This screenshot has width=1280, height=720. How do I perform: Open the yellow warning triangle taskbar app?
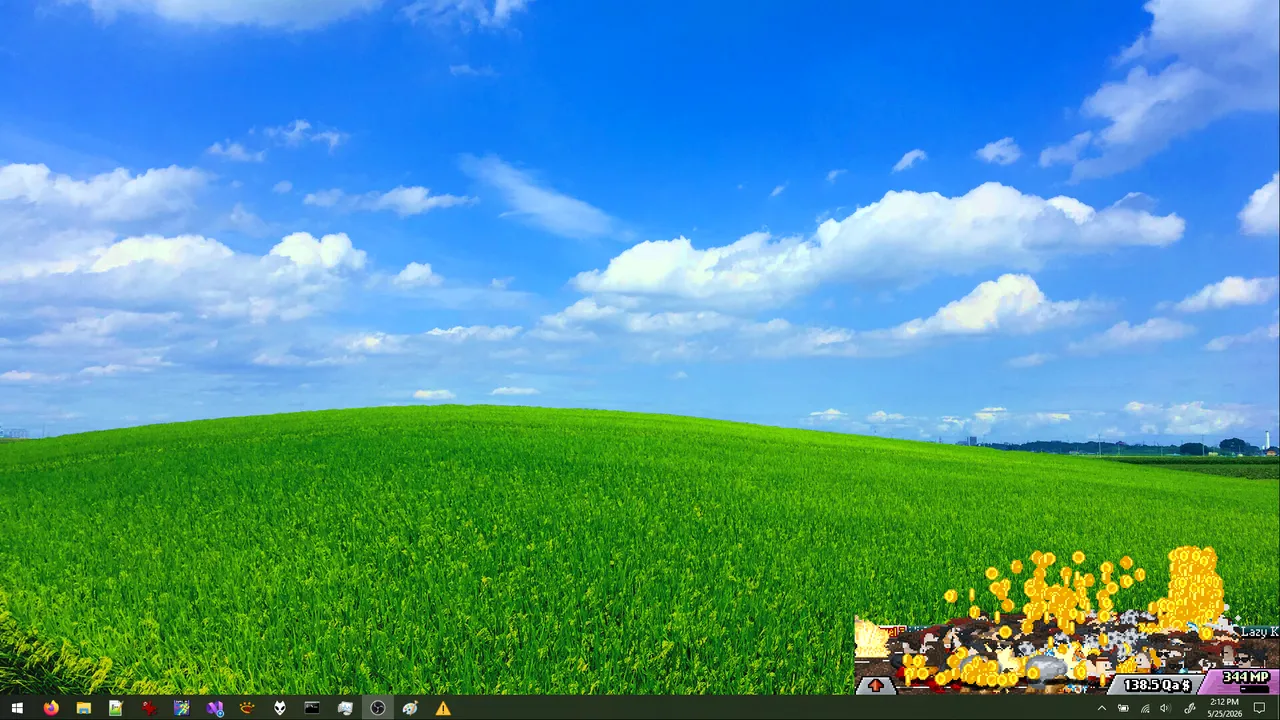(443, 708)
